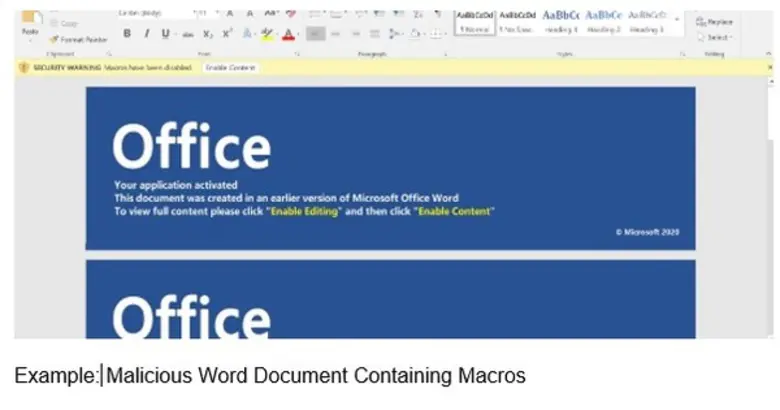Open the Select dropdown in Editing
780x410 pixels.
716,37
